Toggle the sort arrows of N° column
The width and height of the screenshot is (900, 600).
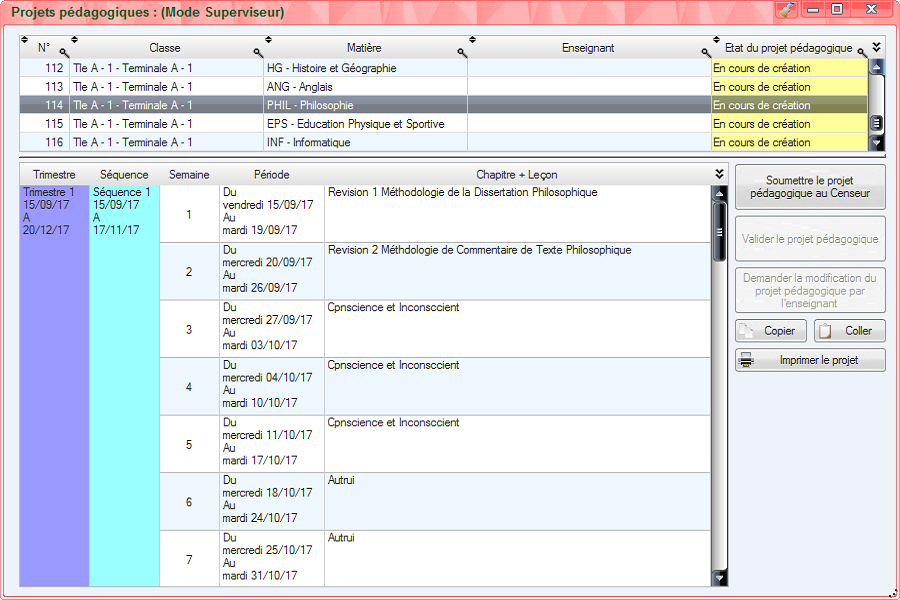click(24, 40)
